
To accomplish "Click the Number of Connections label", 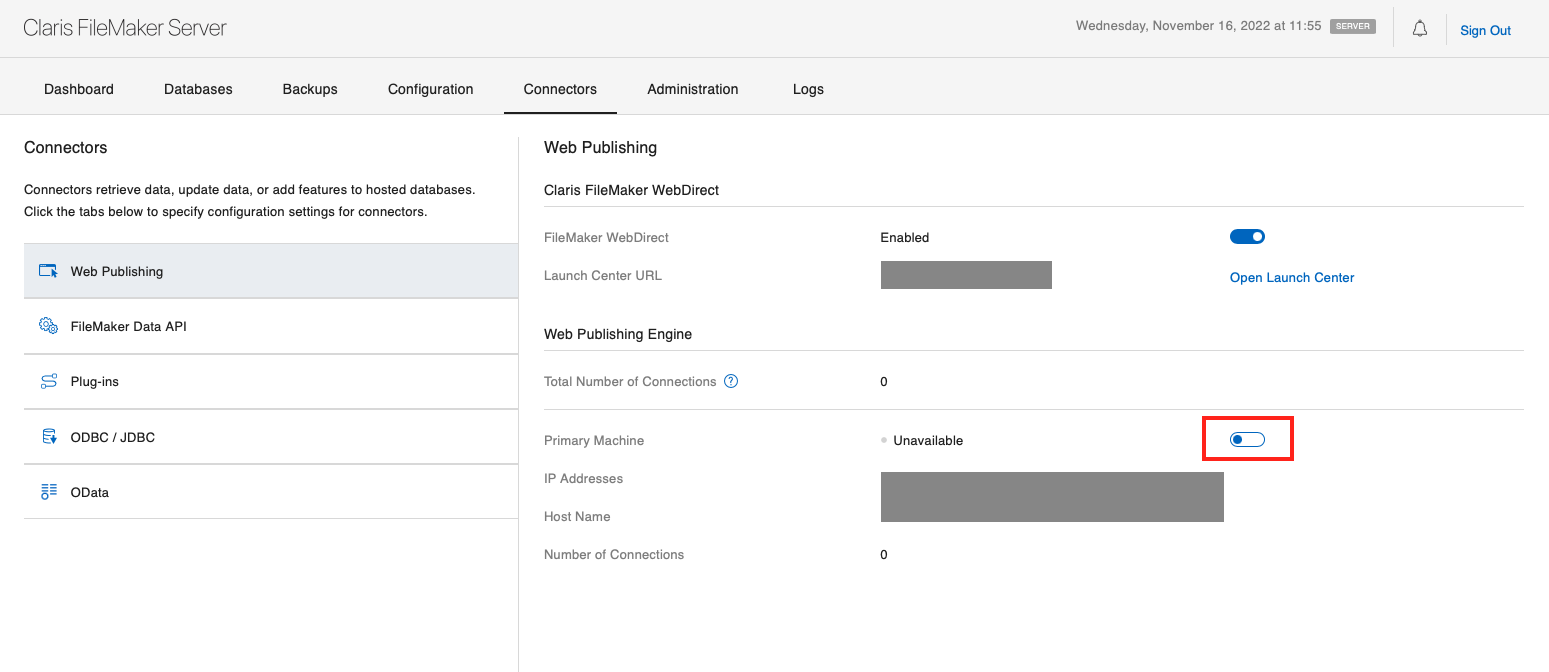I will (x=614, y=554).
